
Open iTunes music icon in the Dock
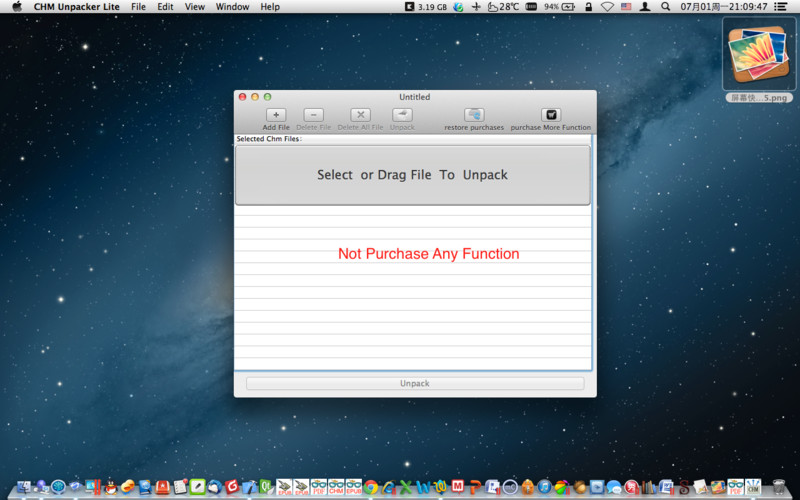(544, 487)
